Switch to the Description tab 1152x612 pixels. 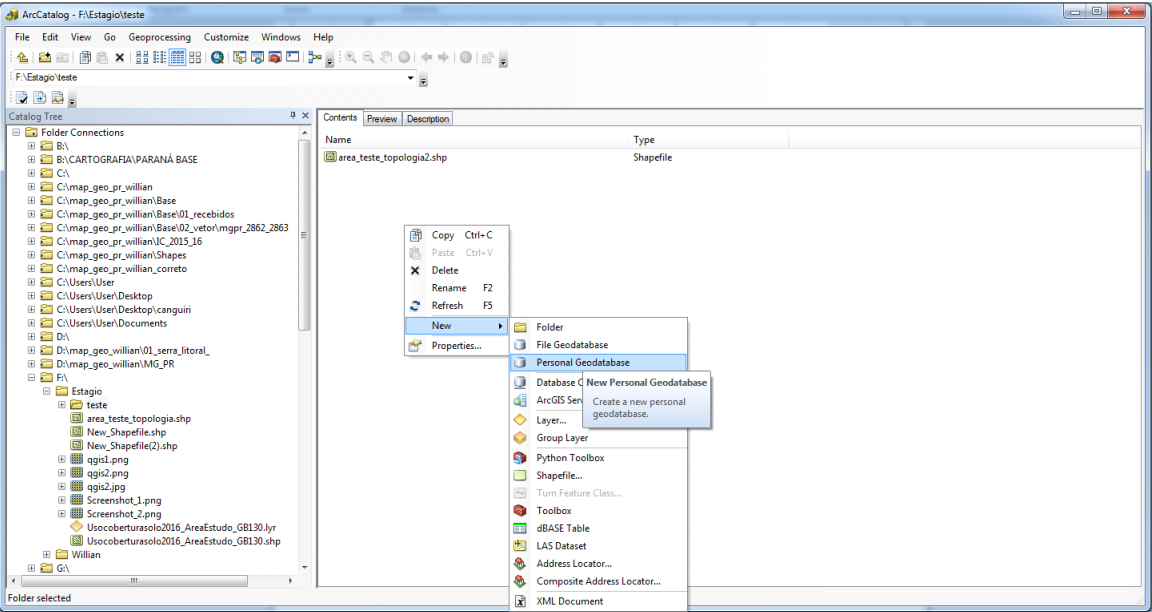pos(428,118)
